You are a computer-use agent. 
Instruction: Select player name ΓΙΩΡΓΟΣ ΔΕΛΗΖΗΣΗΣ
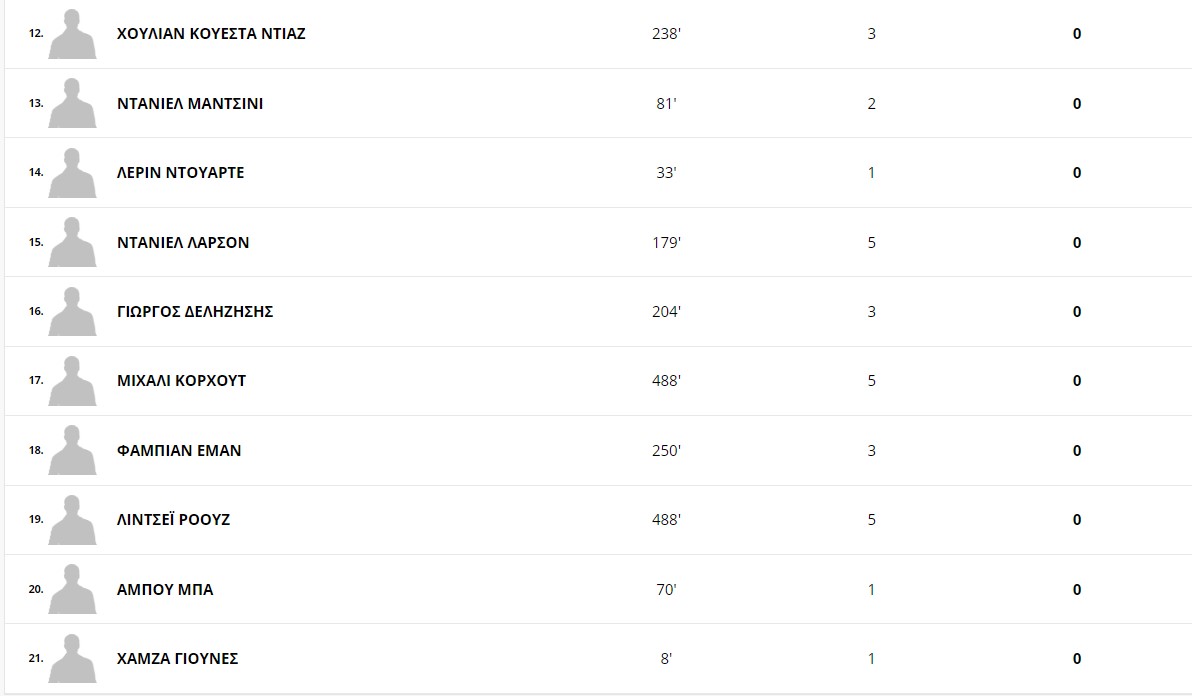click(x=195, y=312)
